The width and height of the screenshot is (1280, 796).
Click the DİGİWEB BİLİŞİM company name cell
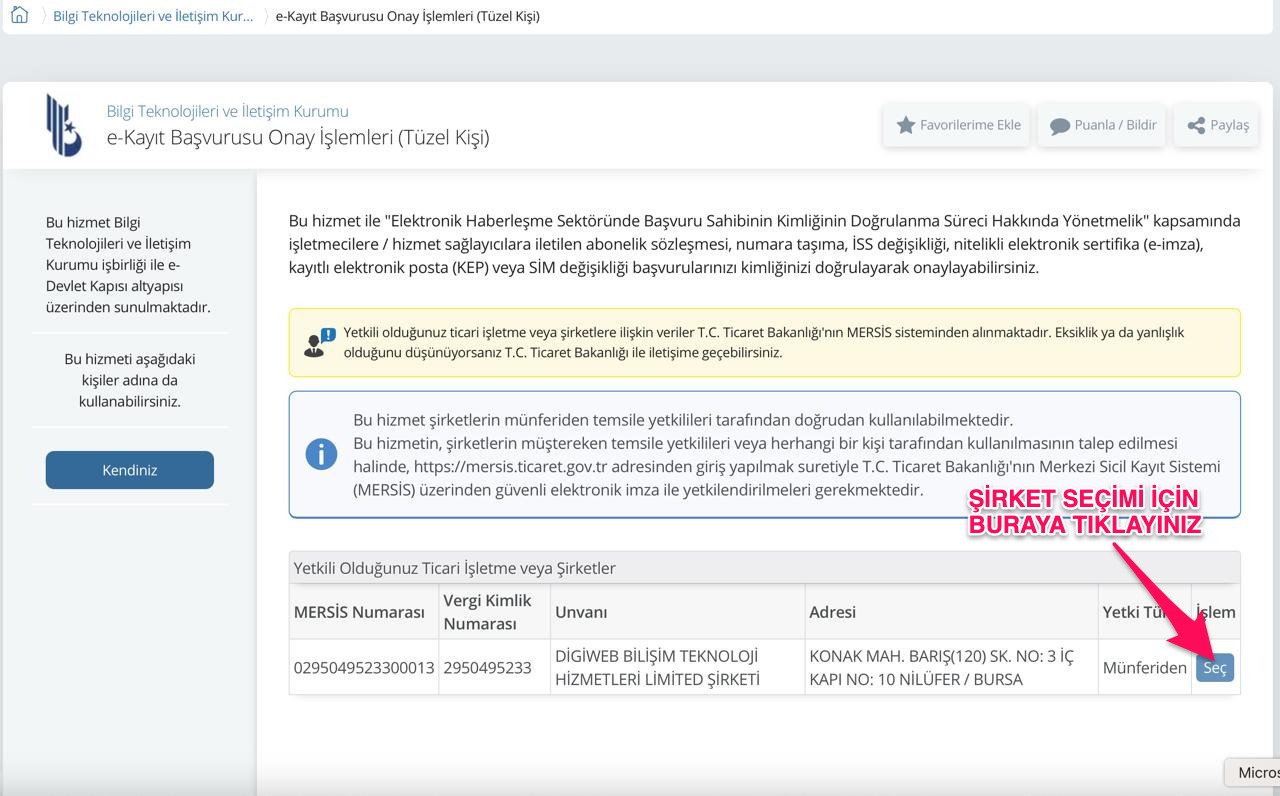pyautogui.click(x=657, y=668)
